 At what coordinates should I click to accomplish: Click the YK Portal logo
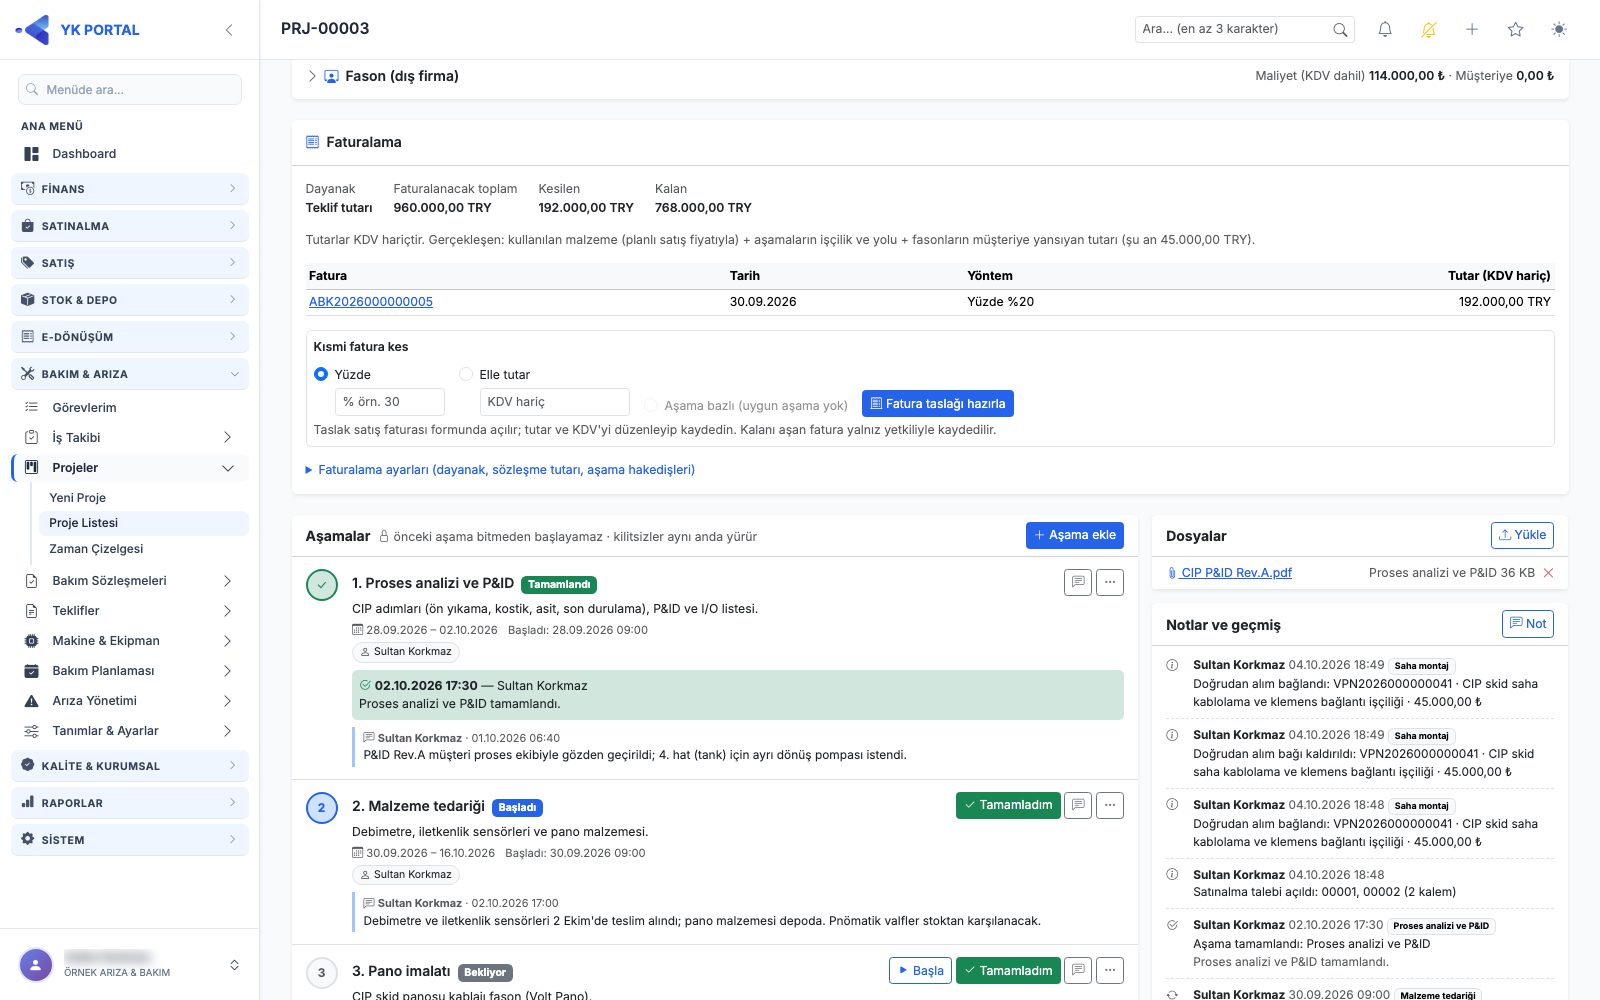pos(78,30)
